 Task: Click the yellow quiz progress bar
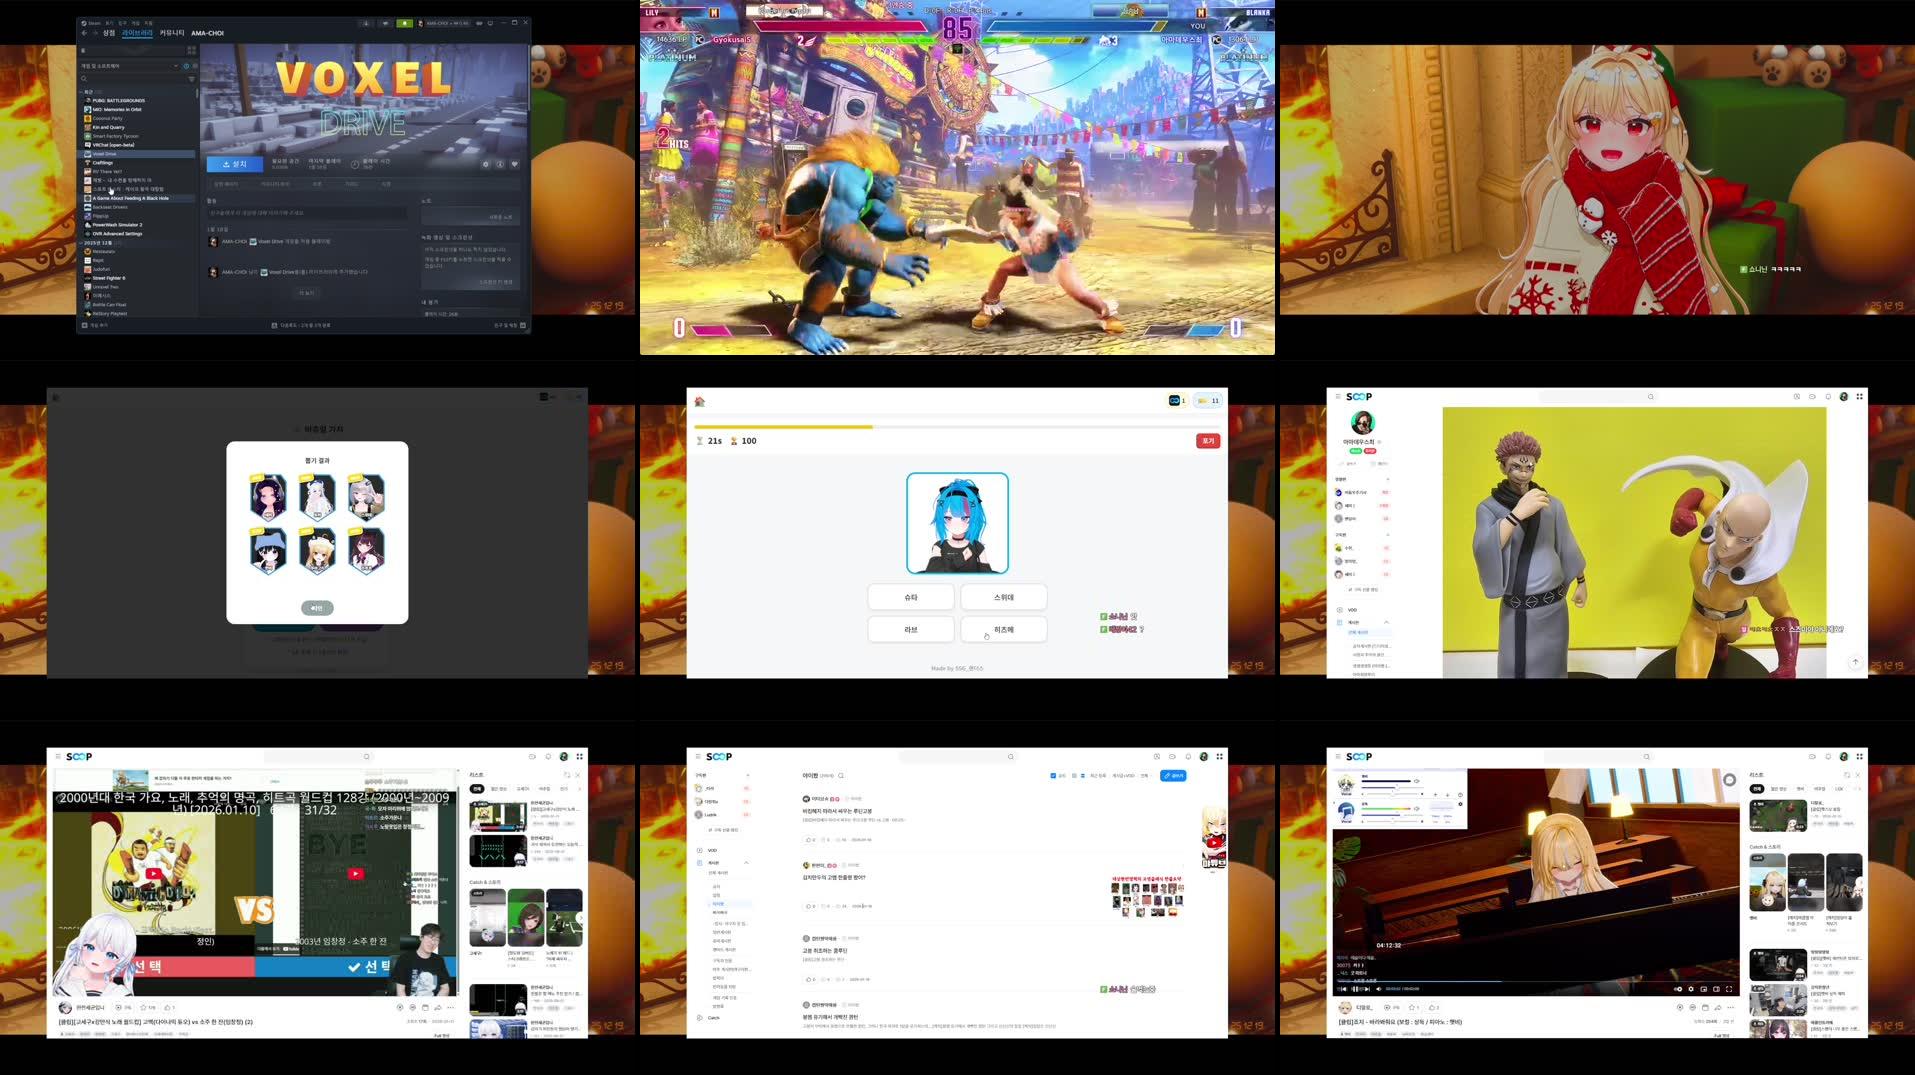click(x=800, y=427)
